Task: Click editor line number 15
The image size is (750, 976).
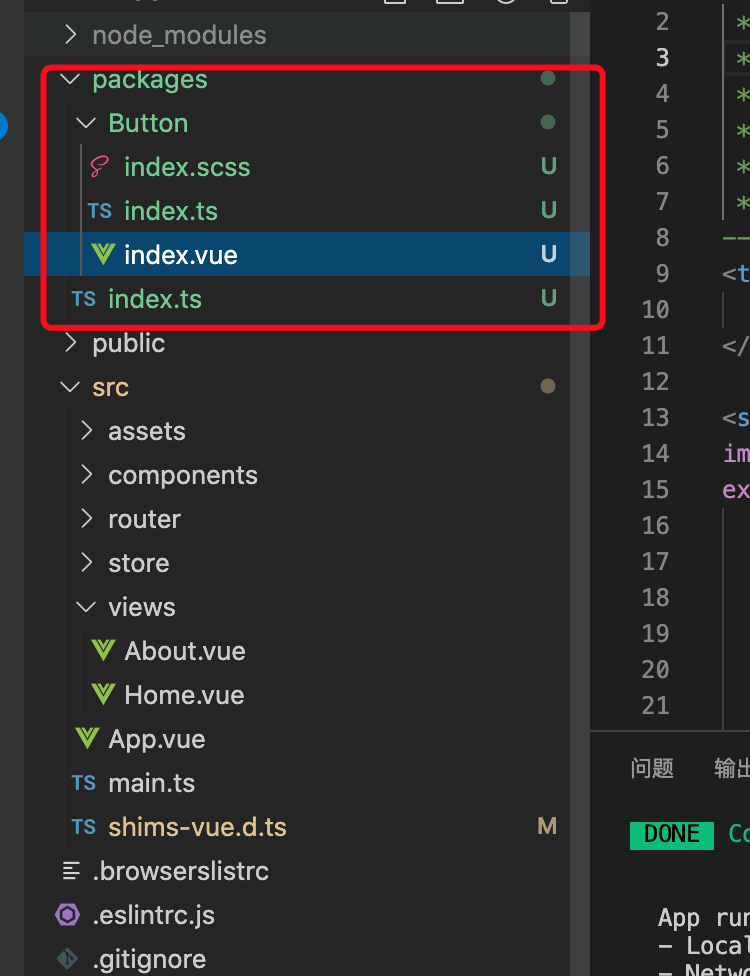Action: click(655, 489)
